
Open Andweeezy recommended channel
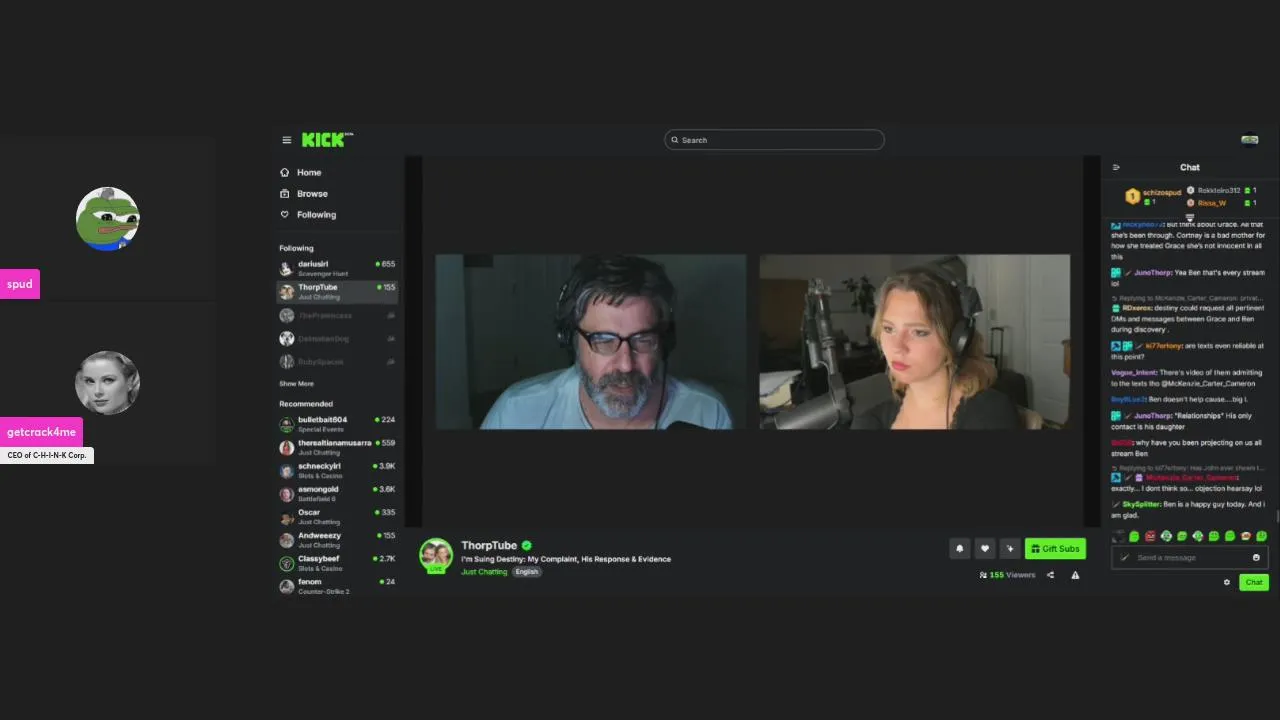click(x=337, y=539)
